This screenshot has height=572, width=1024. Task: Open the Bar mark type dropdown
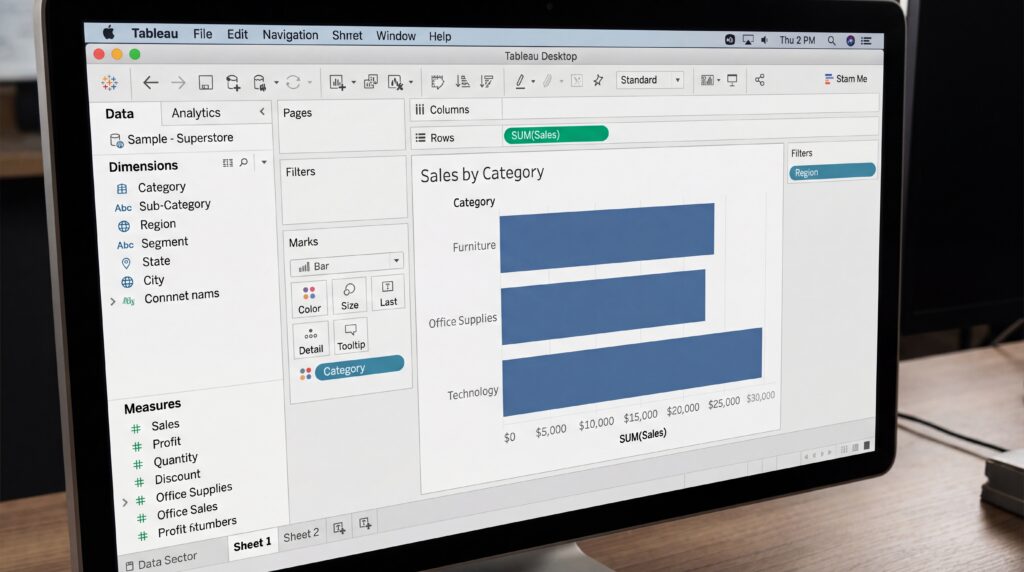(347, 264)
